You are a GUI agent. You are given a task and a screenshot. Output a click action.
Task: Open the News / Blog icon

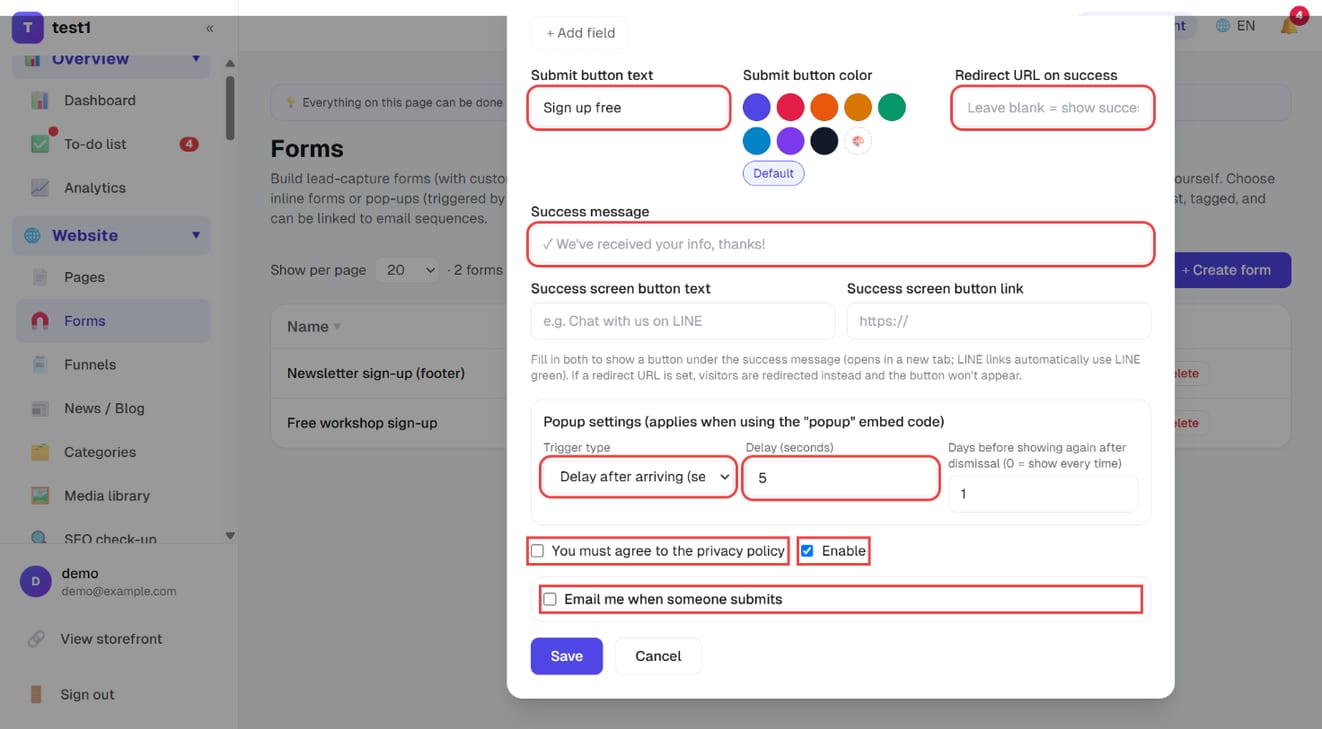(x=40, y=408)
